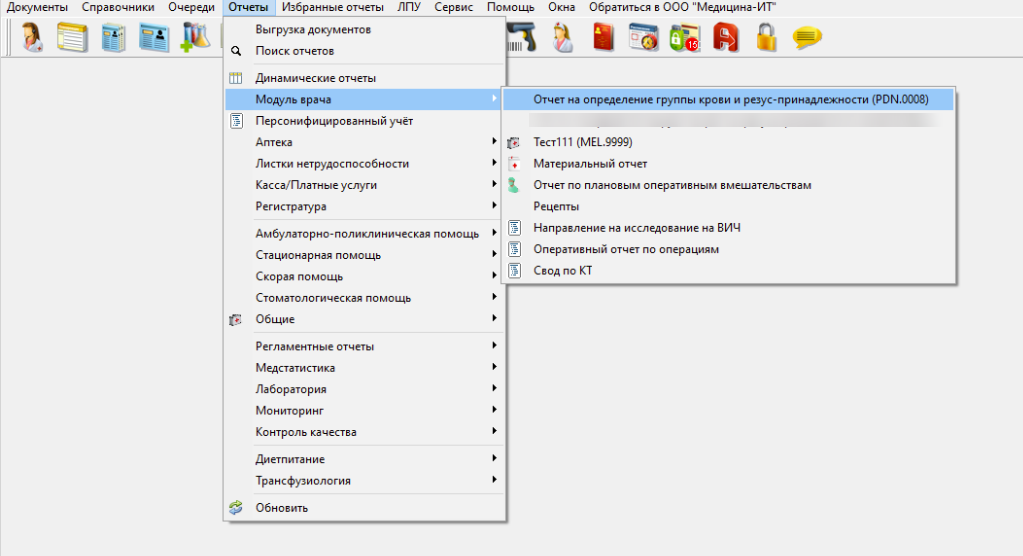The width and height of the screenshot is (1023, 556).
Task: Open the Избранные отчеты menu
Action: pyautogui.click(x=333, y=7)
